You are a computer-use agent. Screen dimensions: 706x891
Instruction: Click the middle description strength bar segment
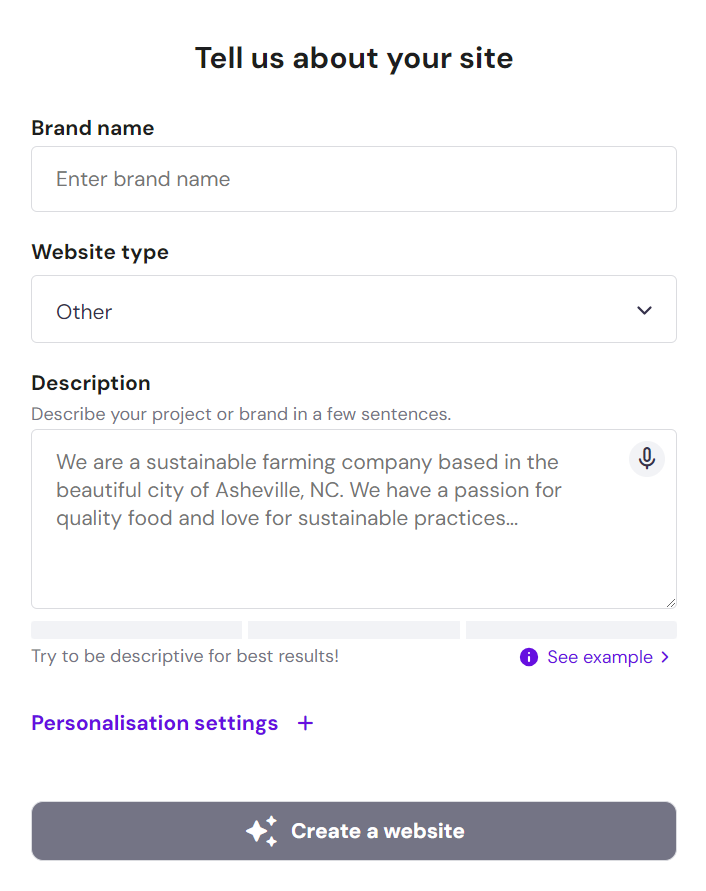pyautogui.click(x=353, y=630)
